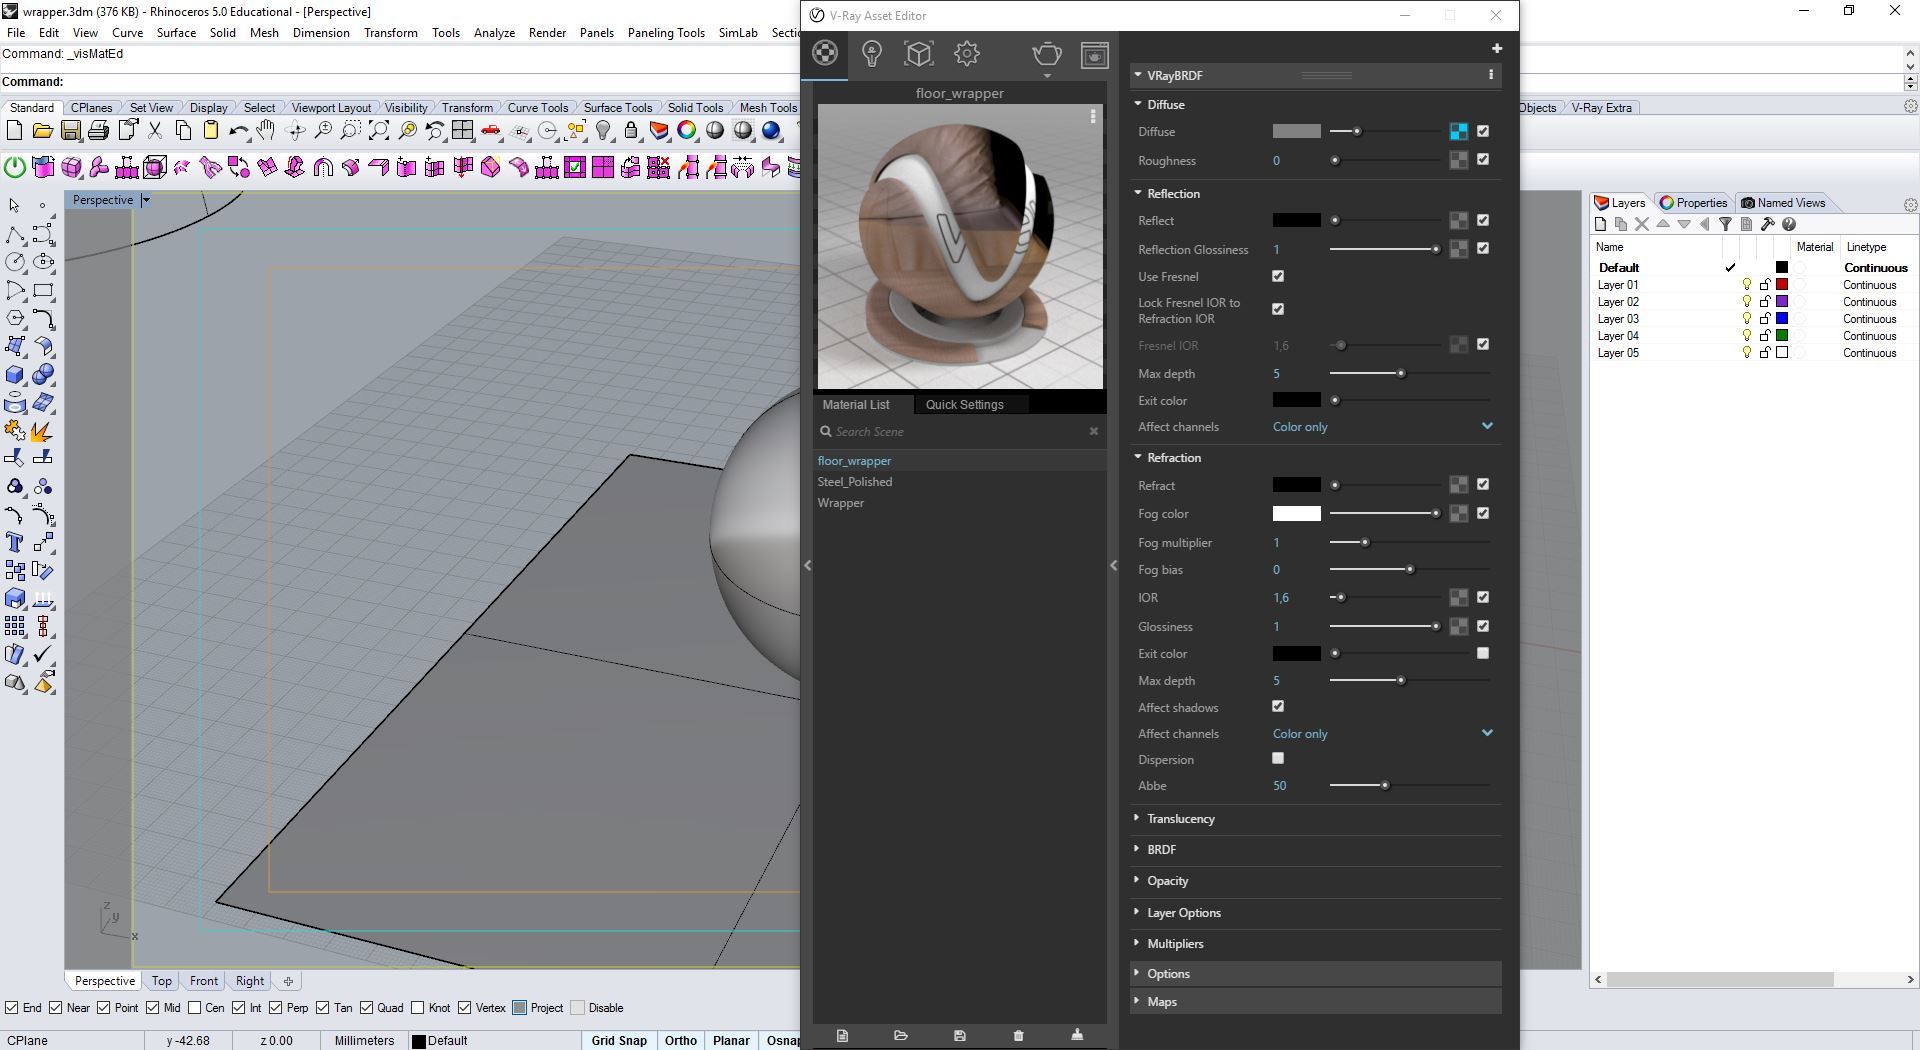Toggle the Affect shadows checkbox

point(1278,706)
